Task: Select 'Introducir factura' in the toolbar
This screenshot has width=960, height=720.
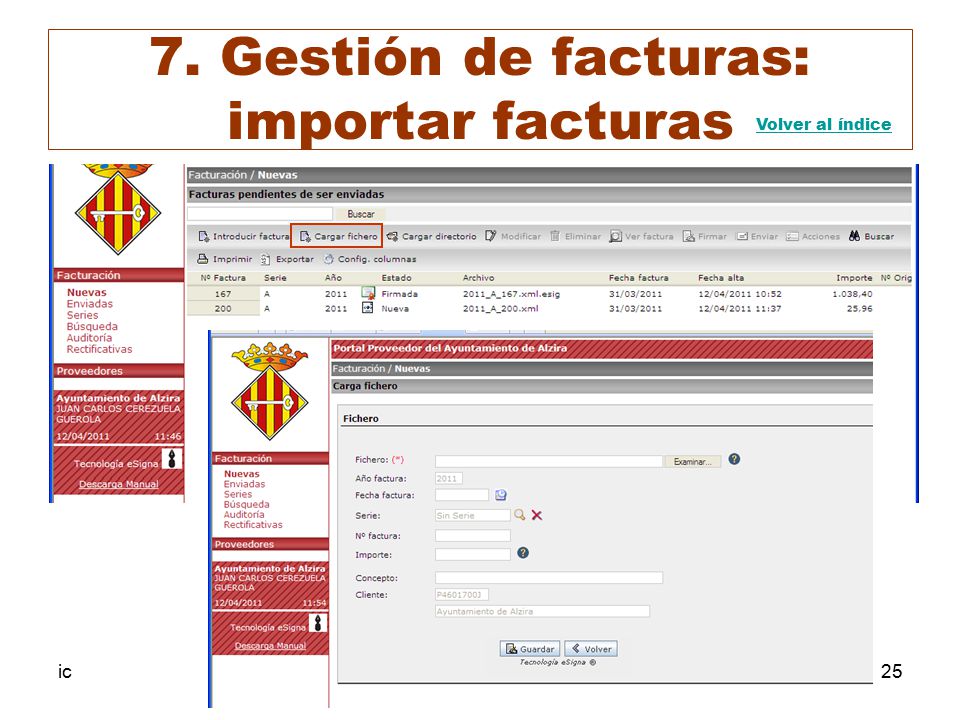Action: pos(244,236)
